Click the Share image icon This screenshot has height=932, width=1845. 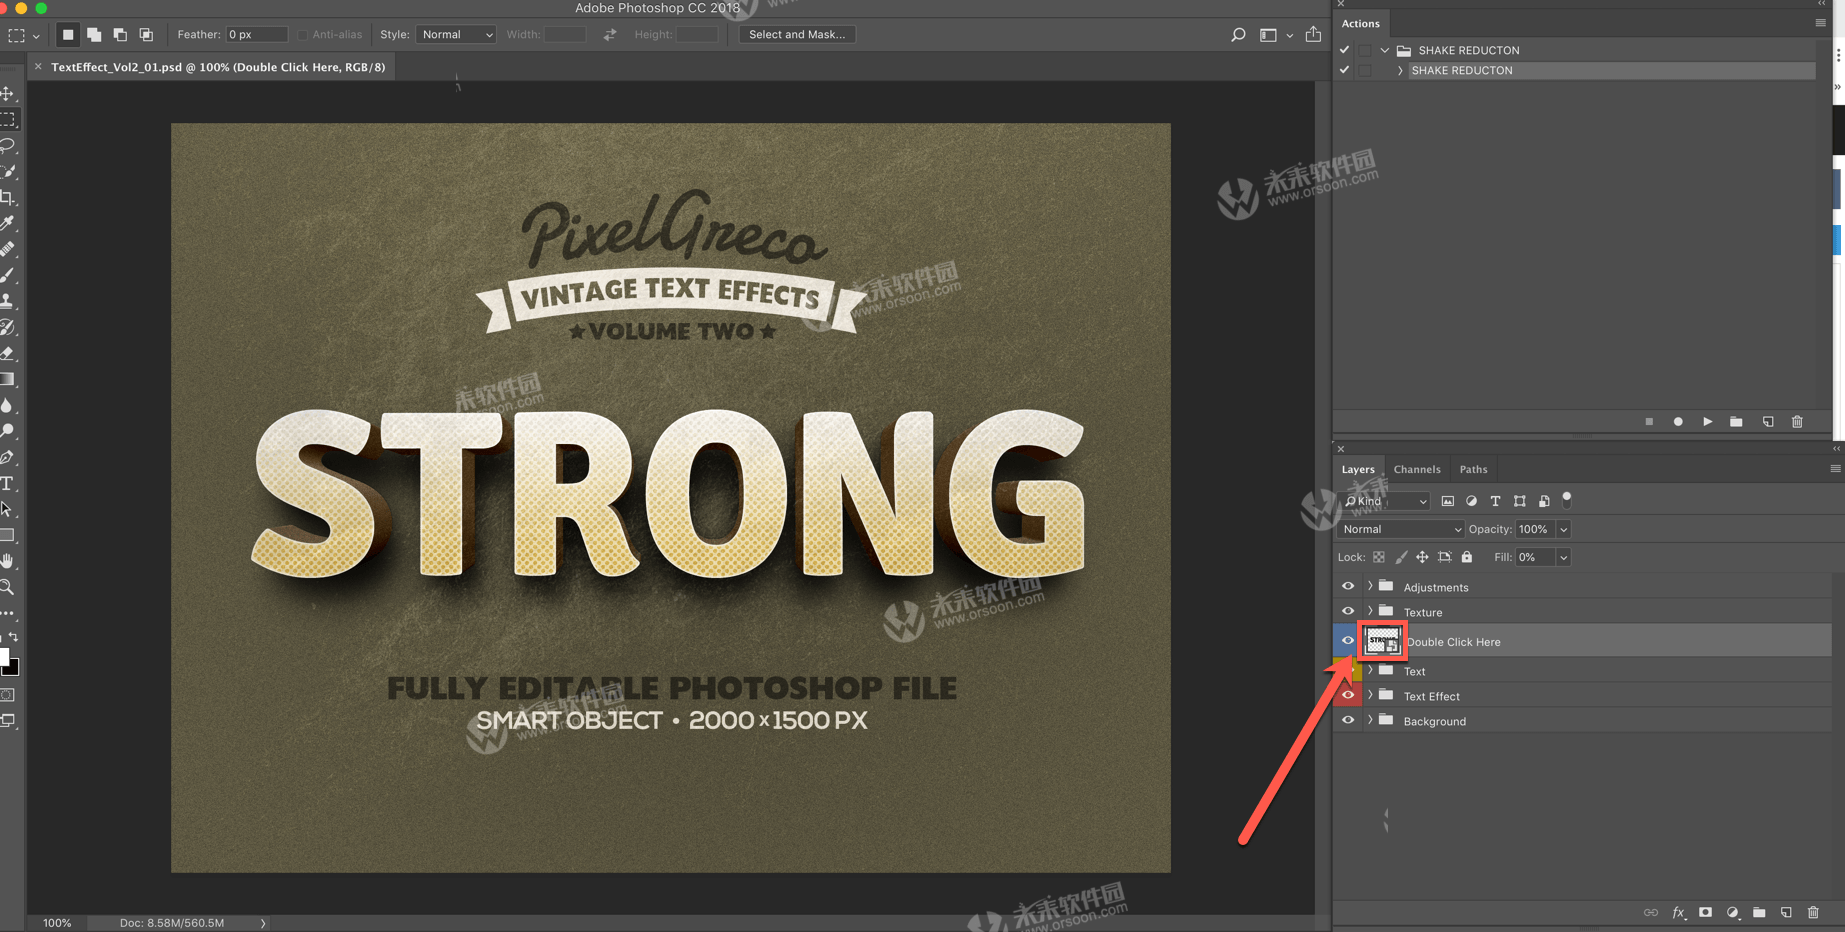click(1313, 34)
